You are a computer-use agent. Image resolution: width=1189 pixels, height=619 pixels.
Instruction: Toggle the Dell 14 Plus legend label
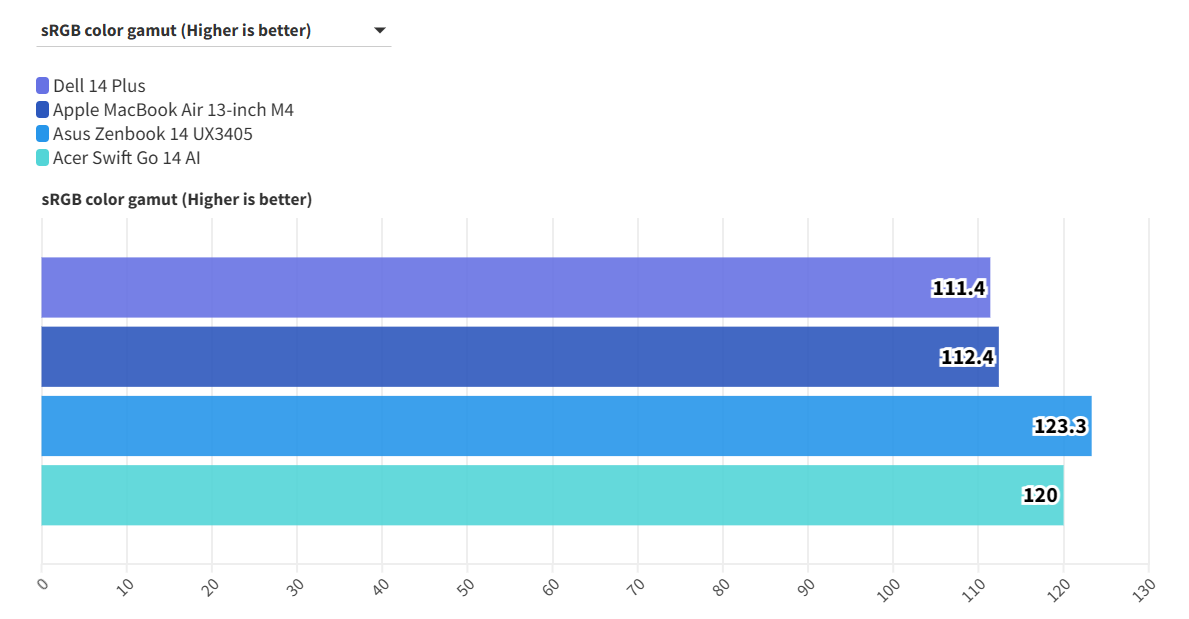(x=99, y=86)
